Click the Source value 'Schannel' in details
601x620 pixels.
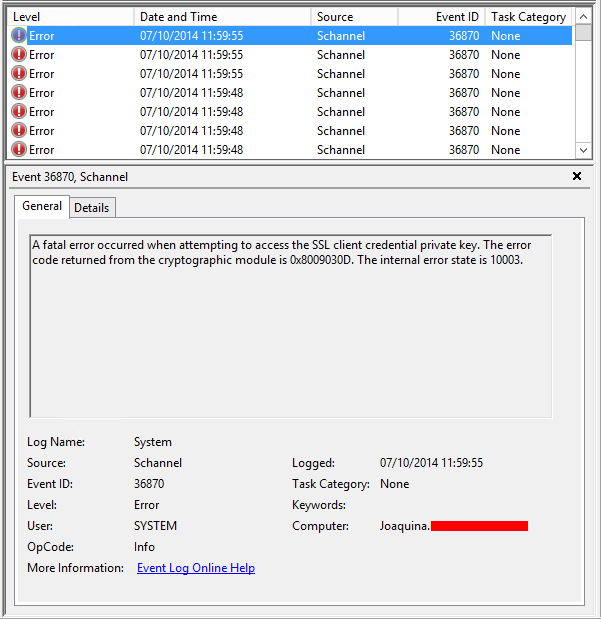coord(158,463)
